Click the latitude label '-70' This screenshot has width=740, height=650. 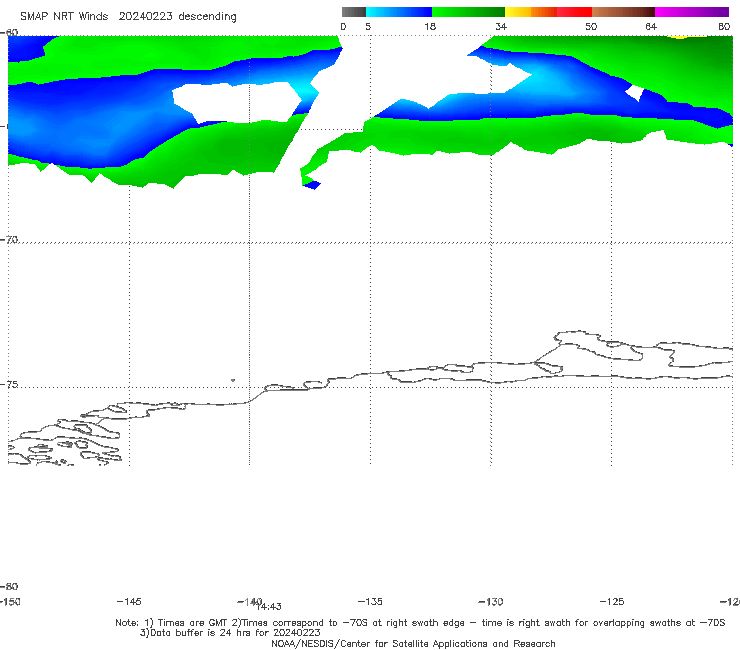tap(9, 240)
